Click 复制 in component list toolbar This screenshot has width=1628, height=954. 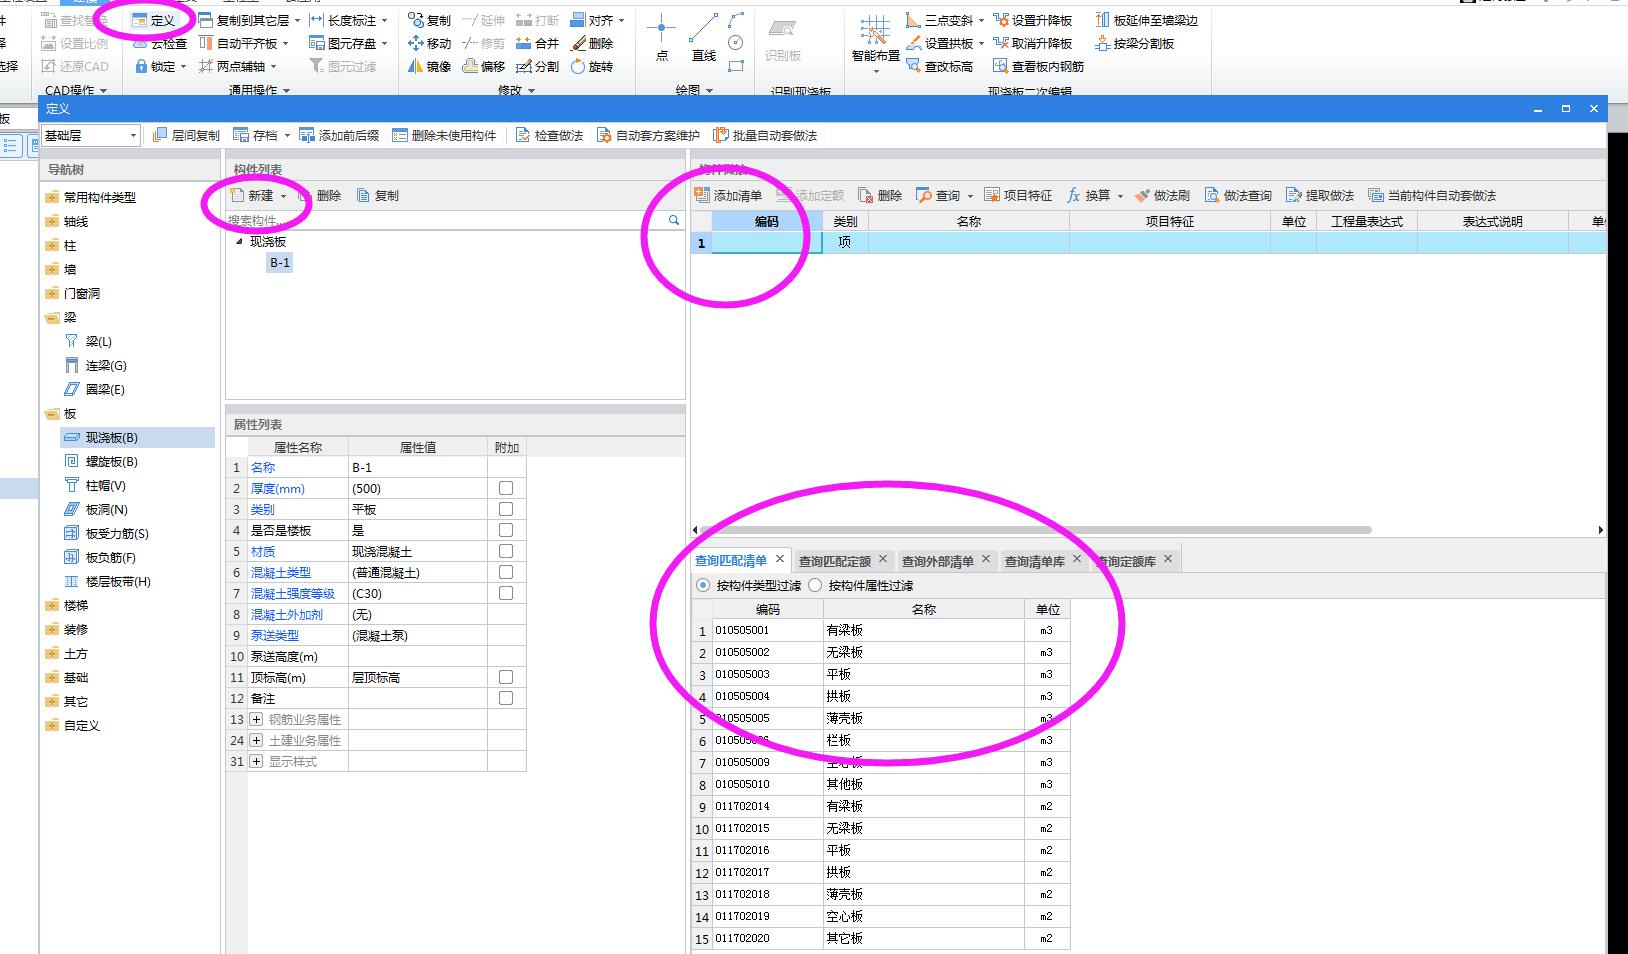(x=378, y=195)
